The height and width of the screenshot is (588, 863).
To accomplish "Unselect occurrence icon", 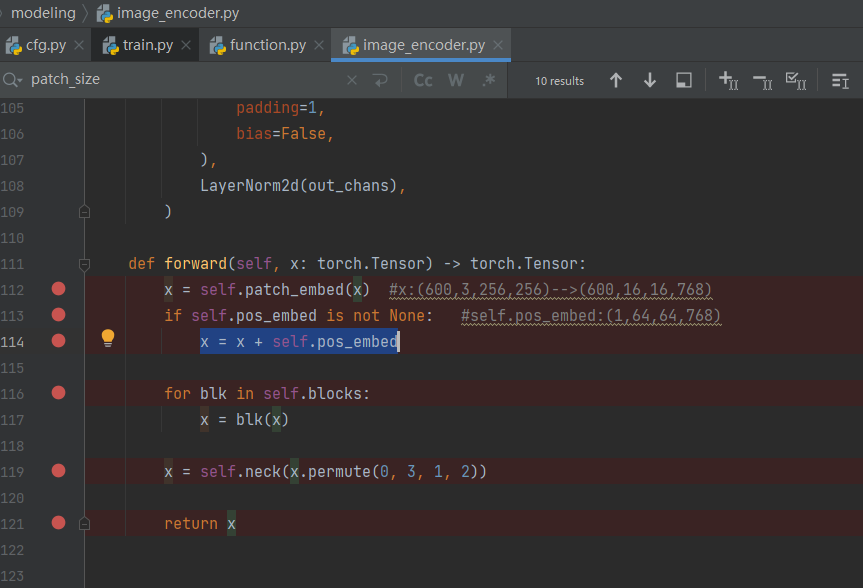I will (762, 82).
